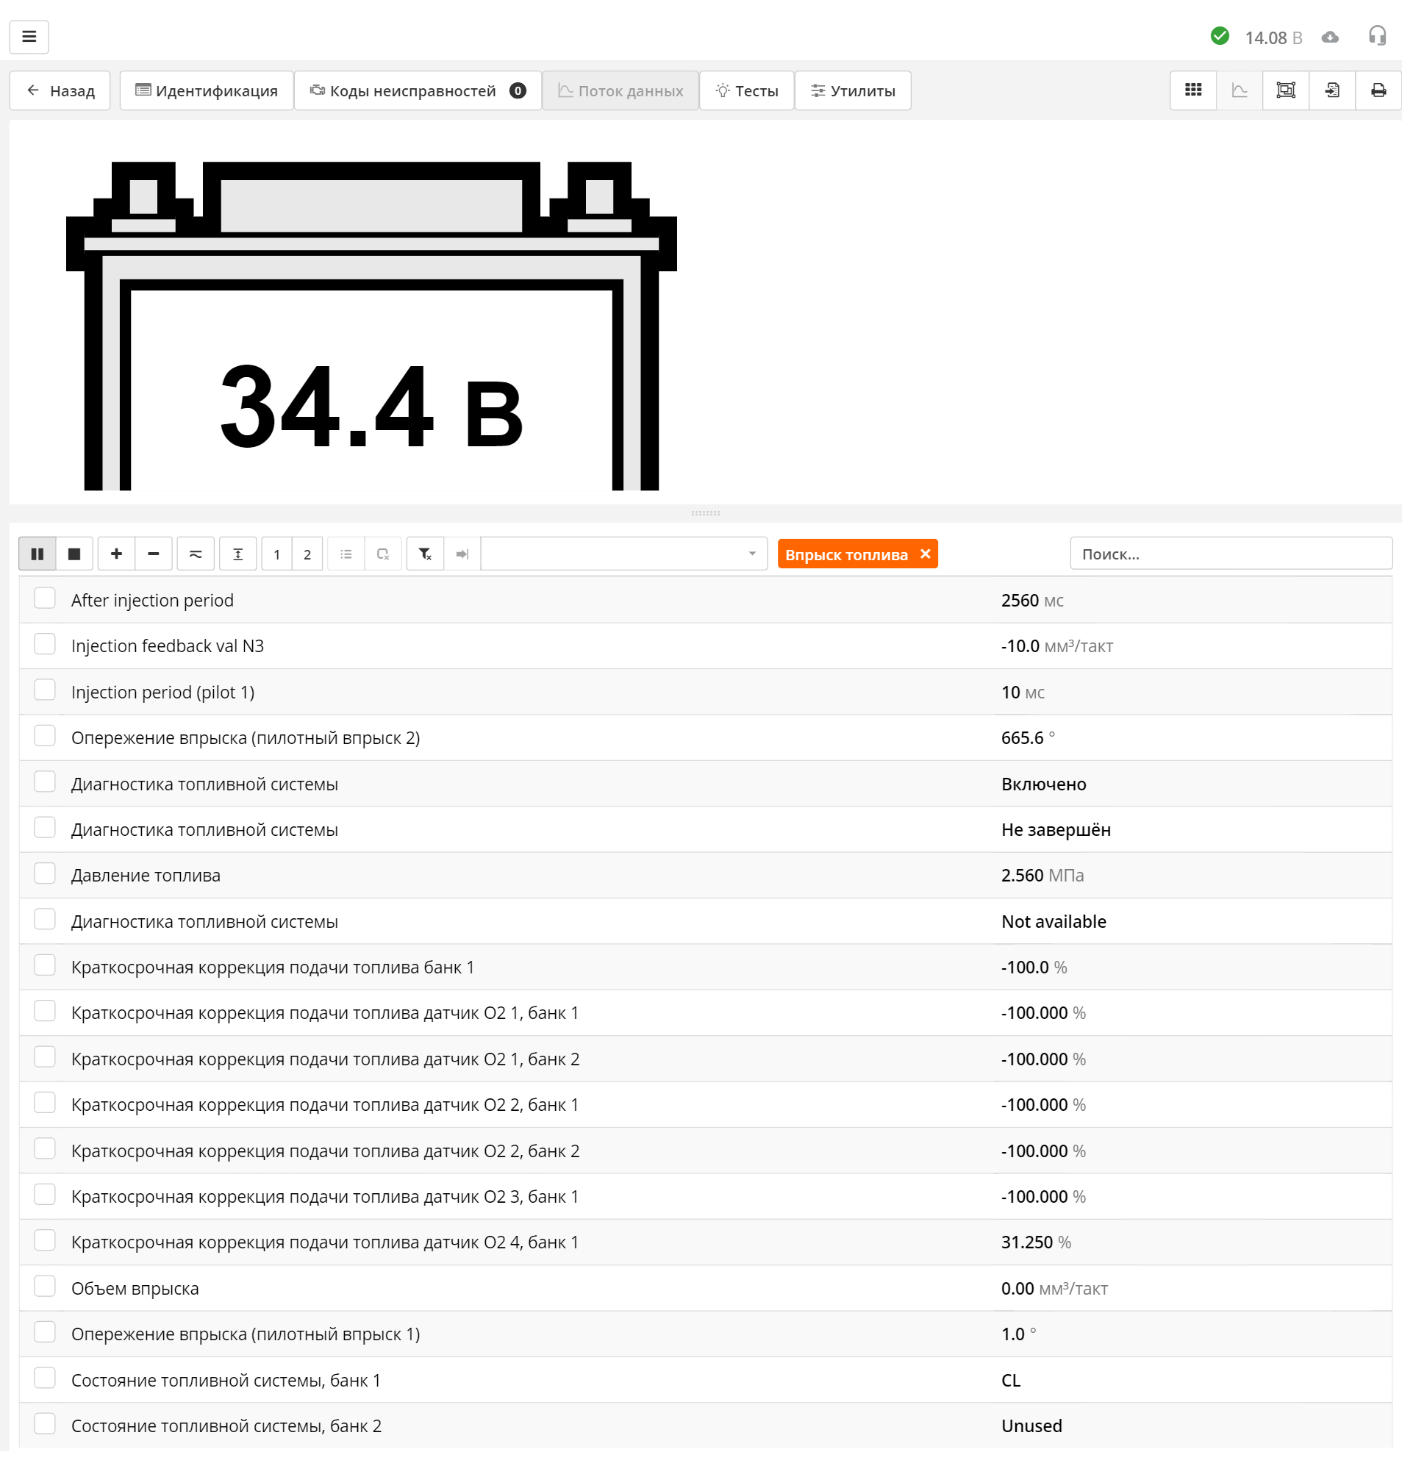Screen dimensions: 1402x1466
Task: Click the 2560 мс value
Action: pyautogui.click(x=1032, y=600)
